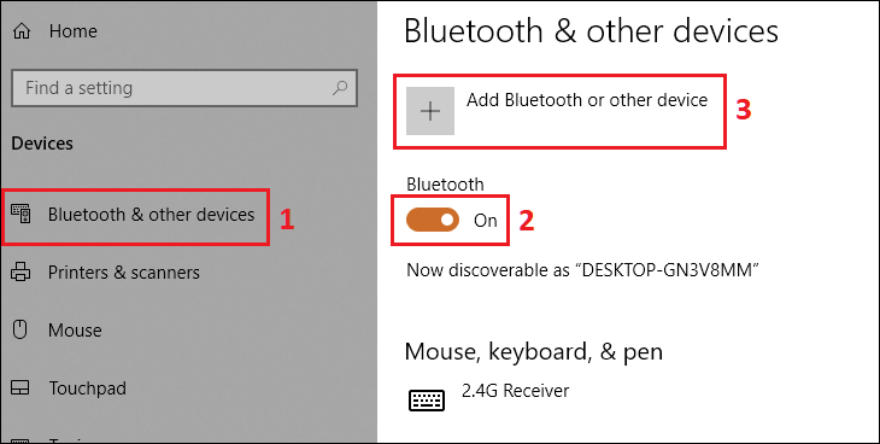Click the search magnifier icon
Screen dimensions: 880x444
[340, 88]
